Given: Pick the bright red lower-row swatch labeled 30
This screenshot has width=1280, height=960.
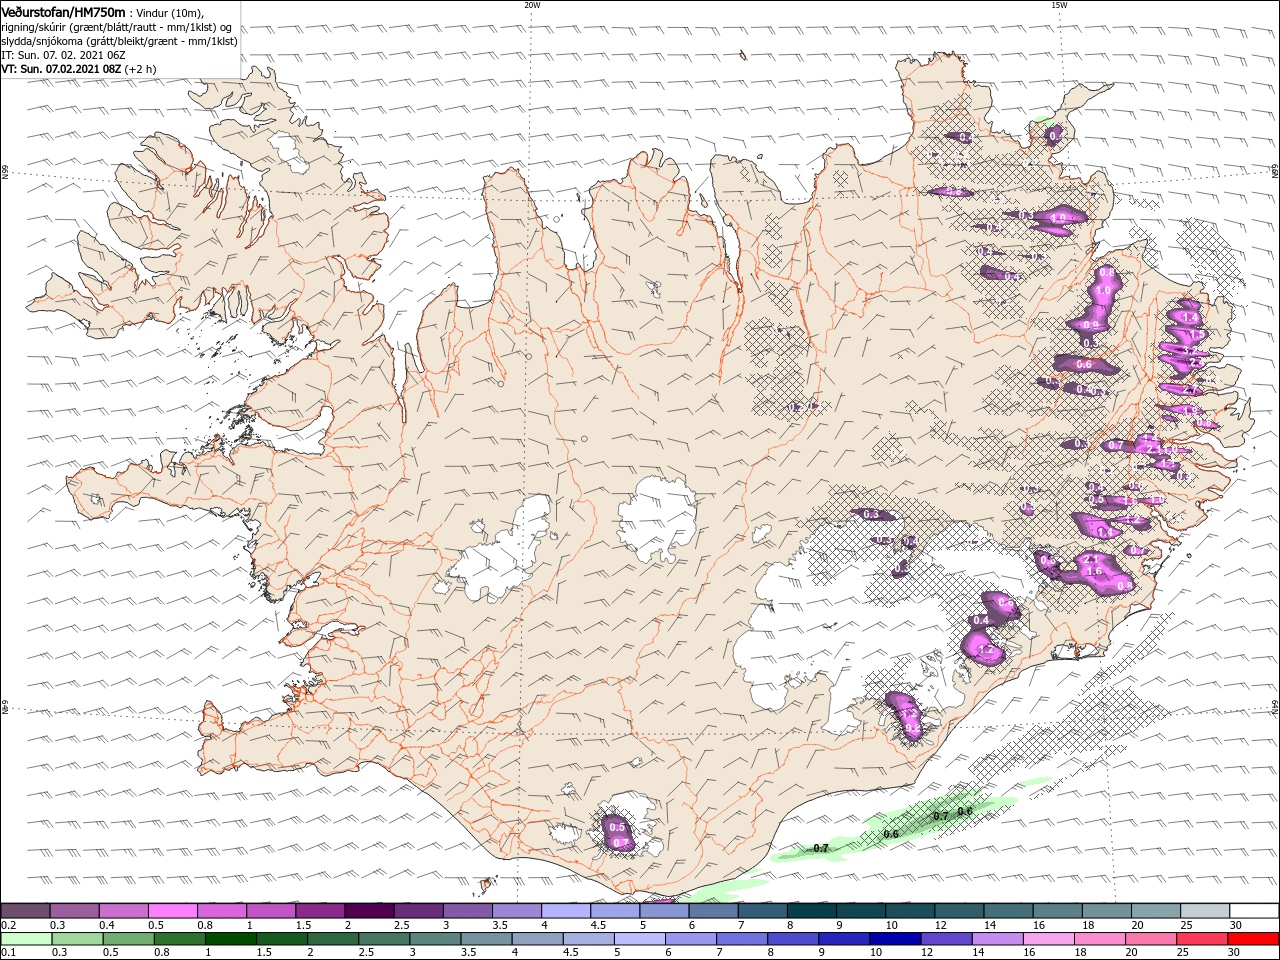Looking at the screenshot, I should pyautogui.click(x=1254, y=939).
